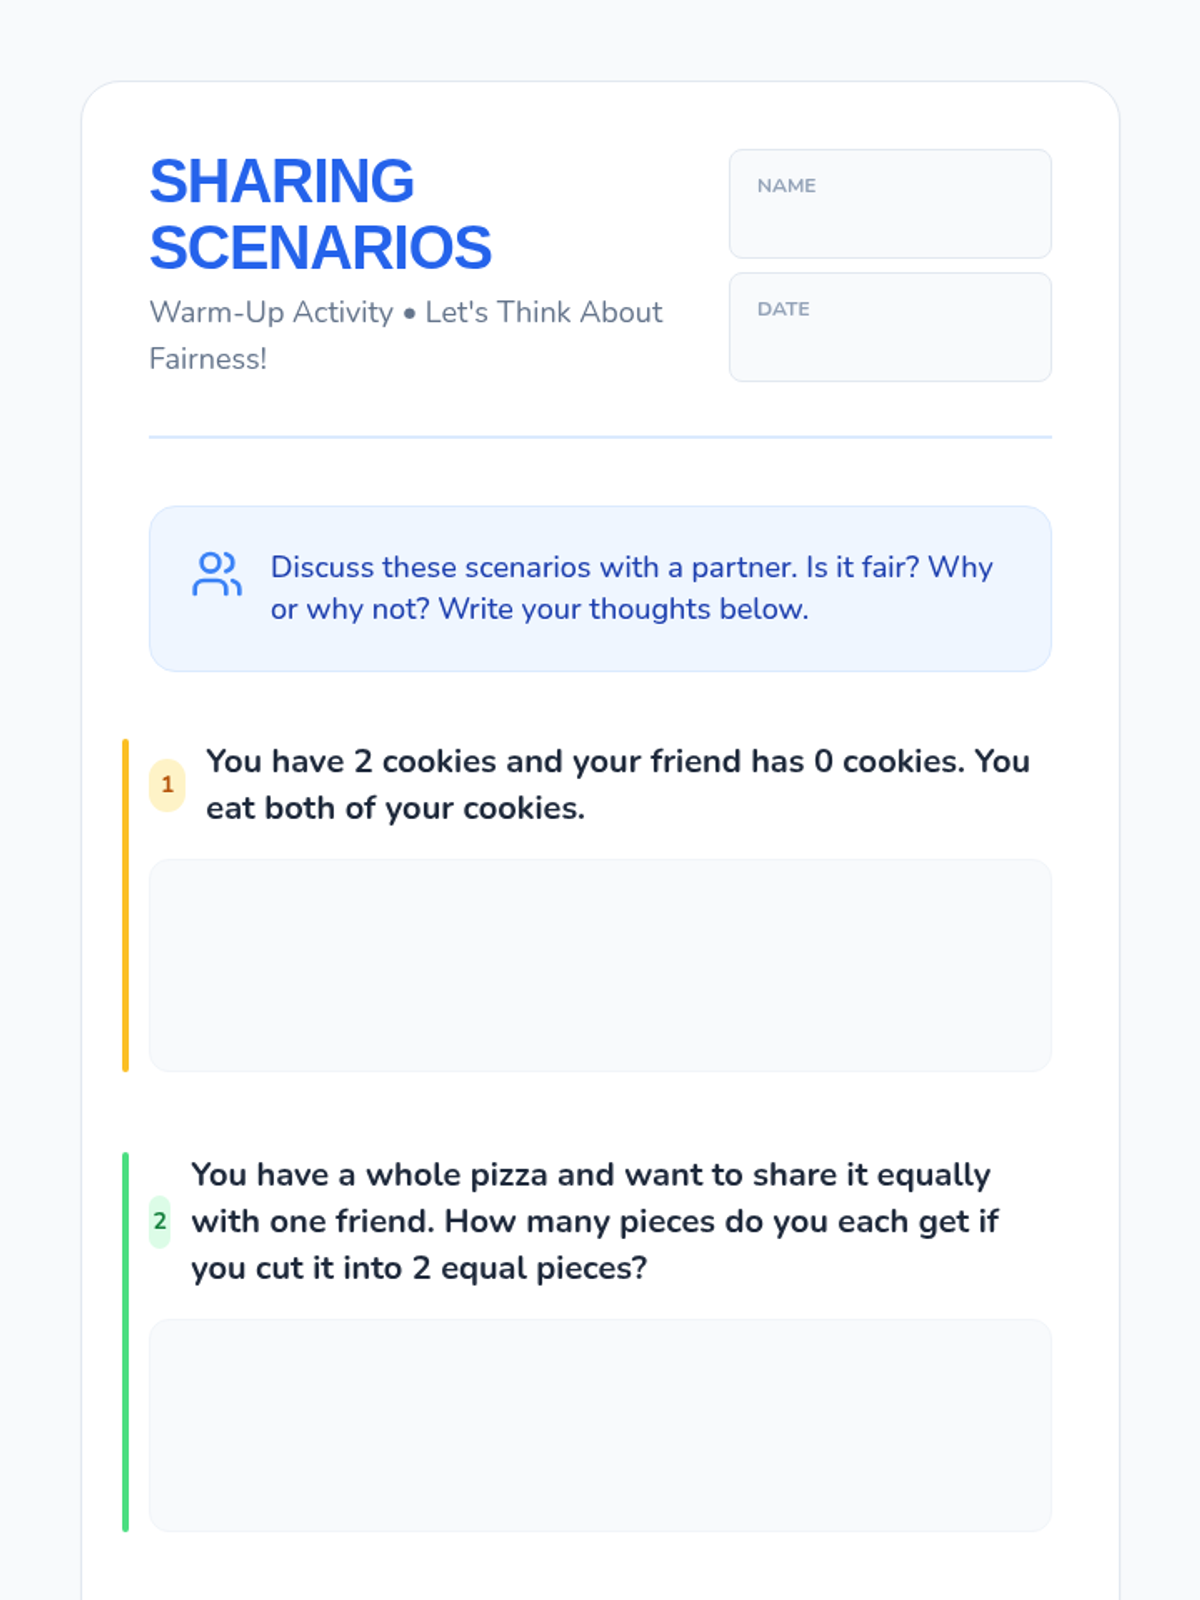Click the orange bar beside scenario 1

[x=125, y=905]
